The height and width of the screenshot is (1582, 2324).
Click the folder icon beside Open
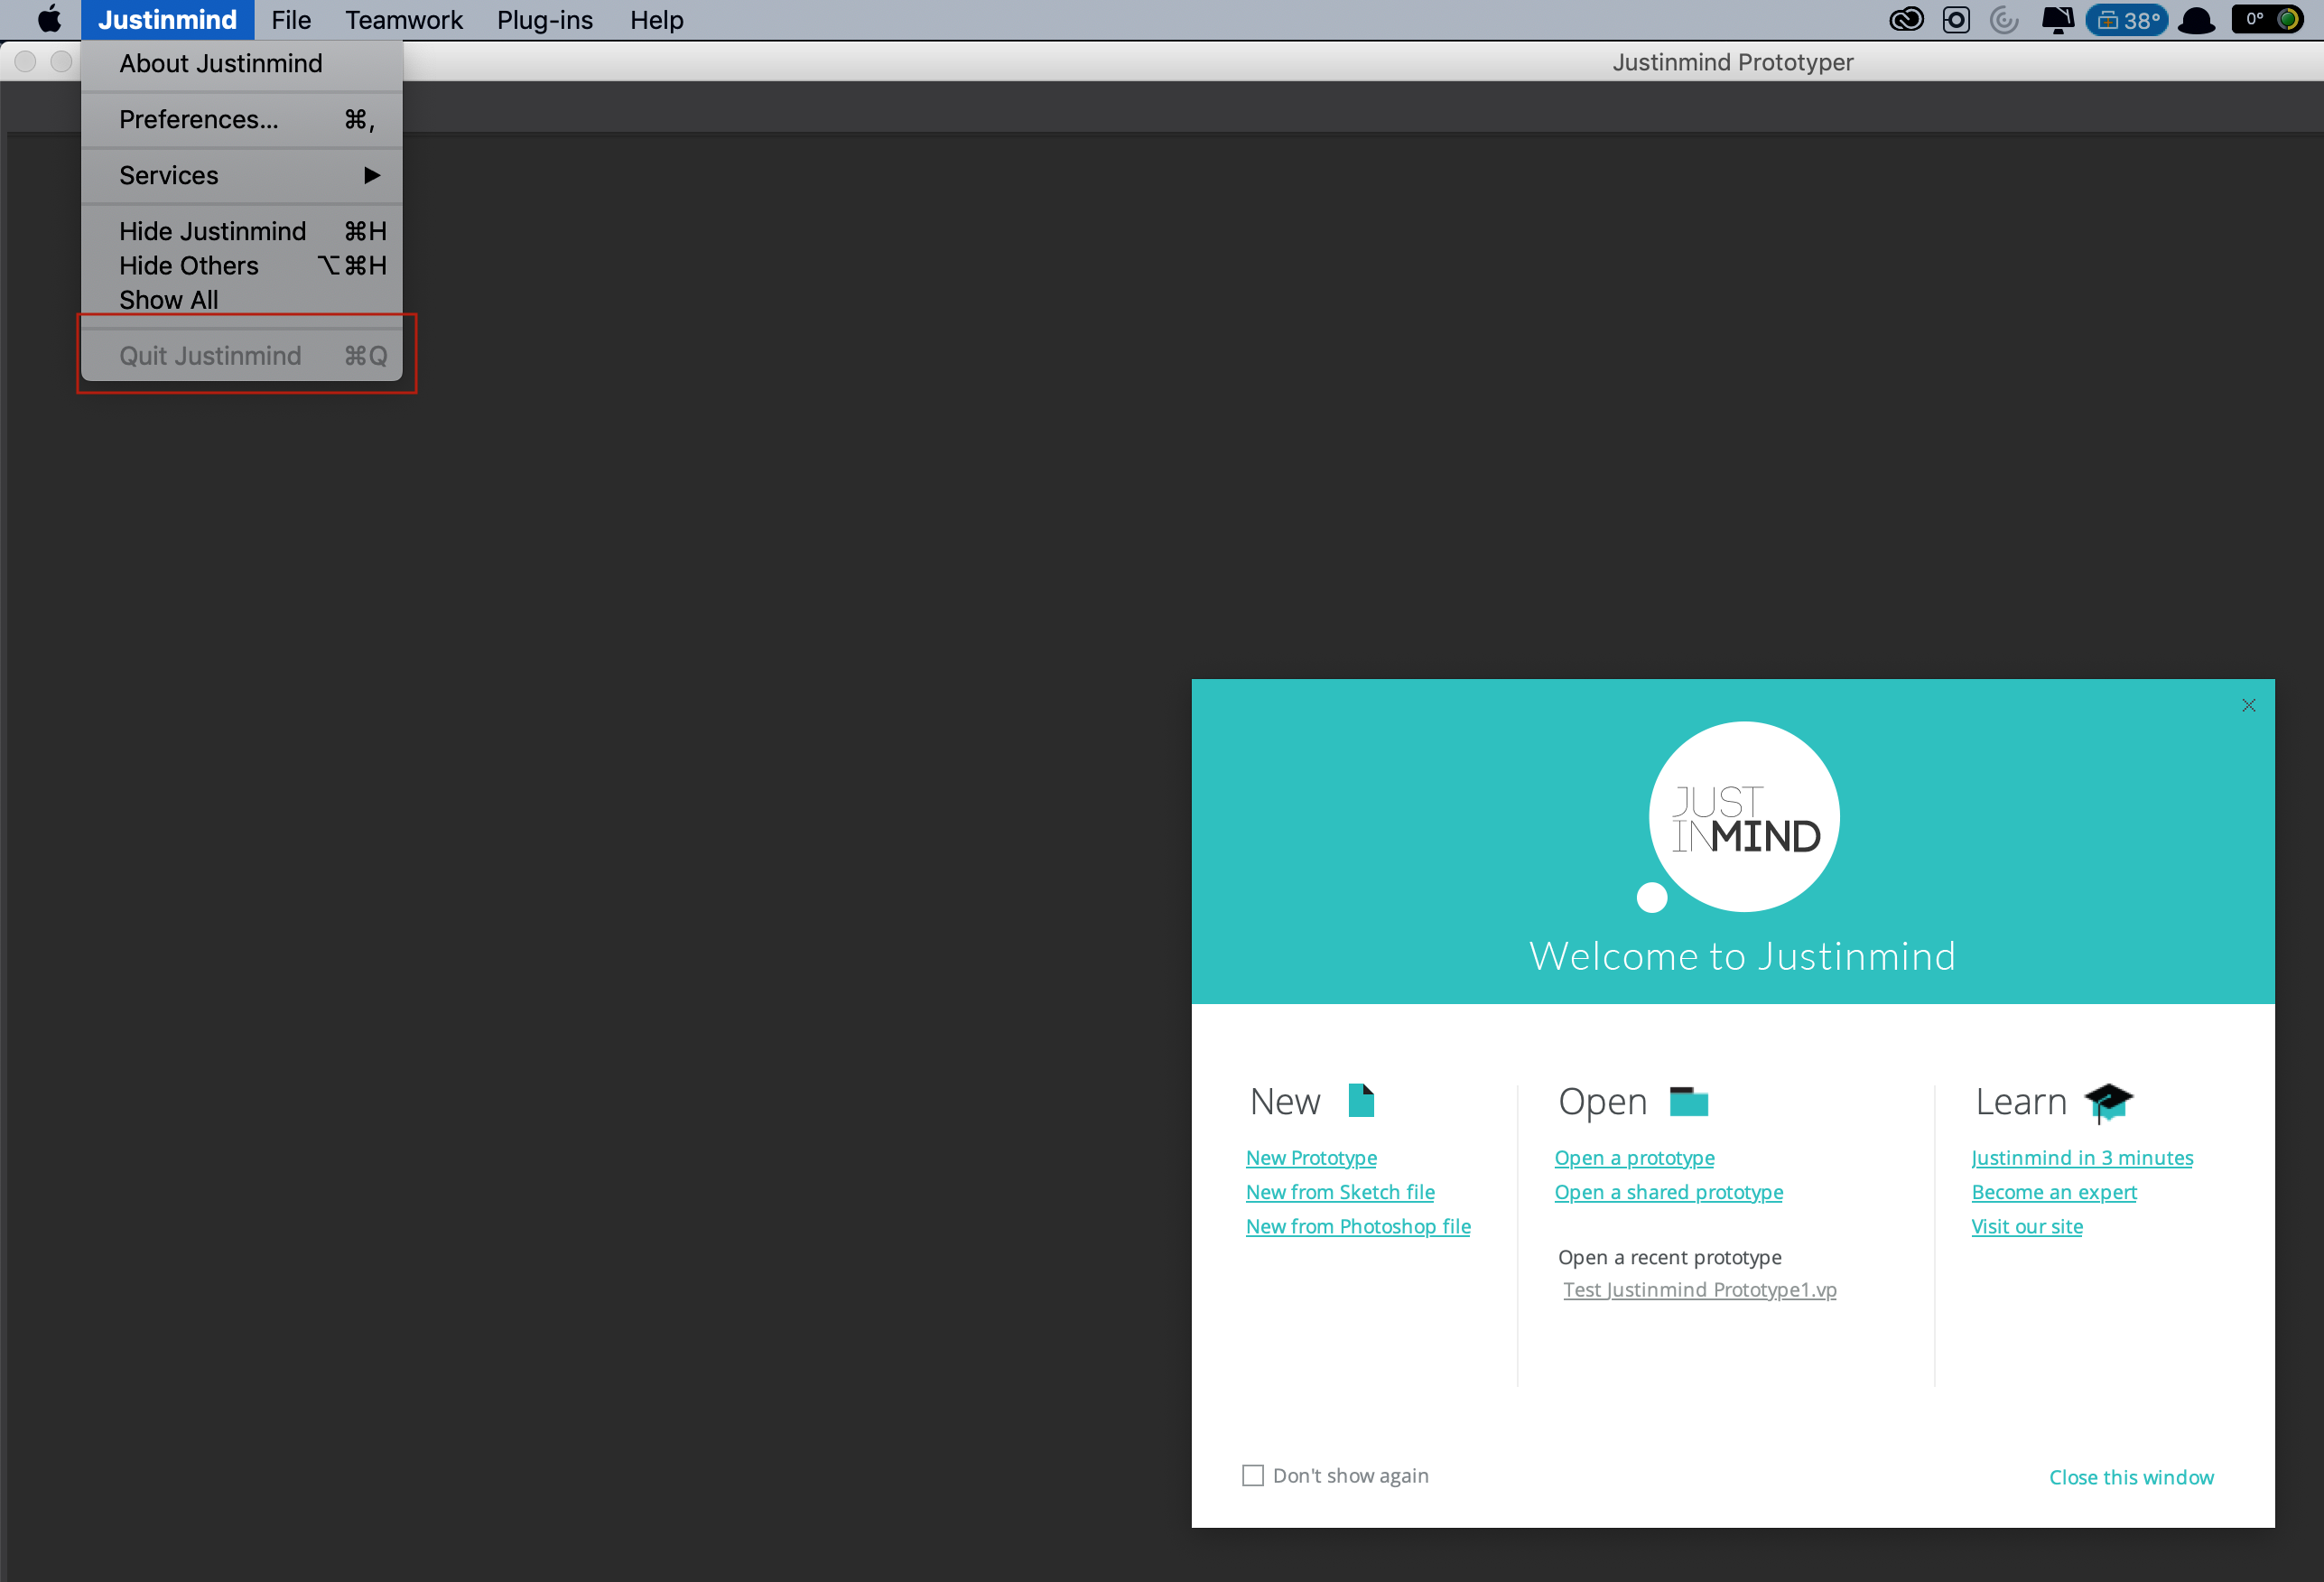tap(1688, 1101)
